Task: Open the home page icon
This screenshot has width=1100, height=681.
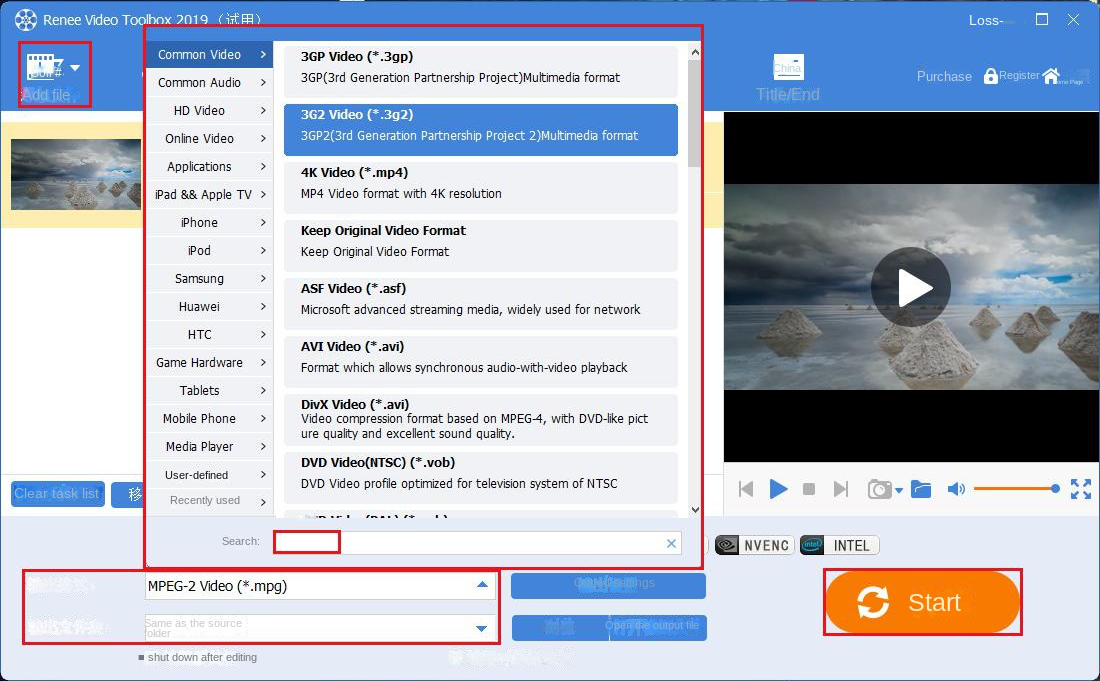Action: pos(1051,76)
